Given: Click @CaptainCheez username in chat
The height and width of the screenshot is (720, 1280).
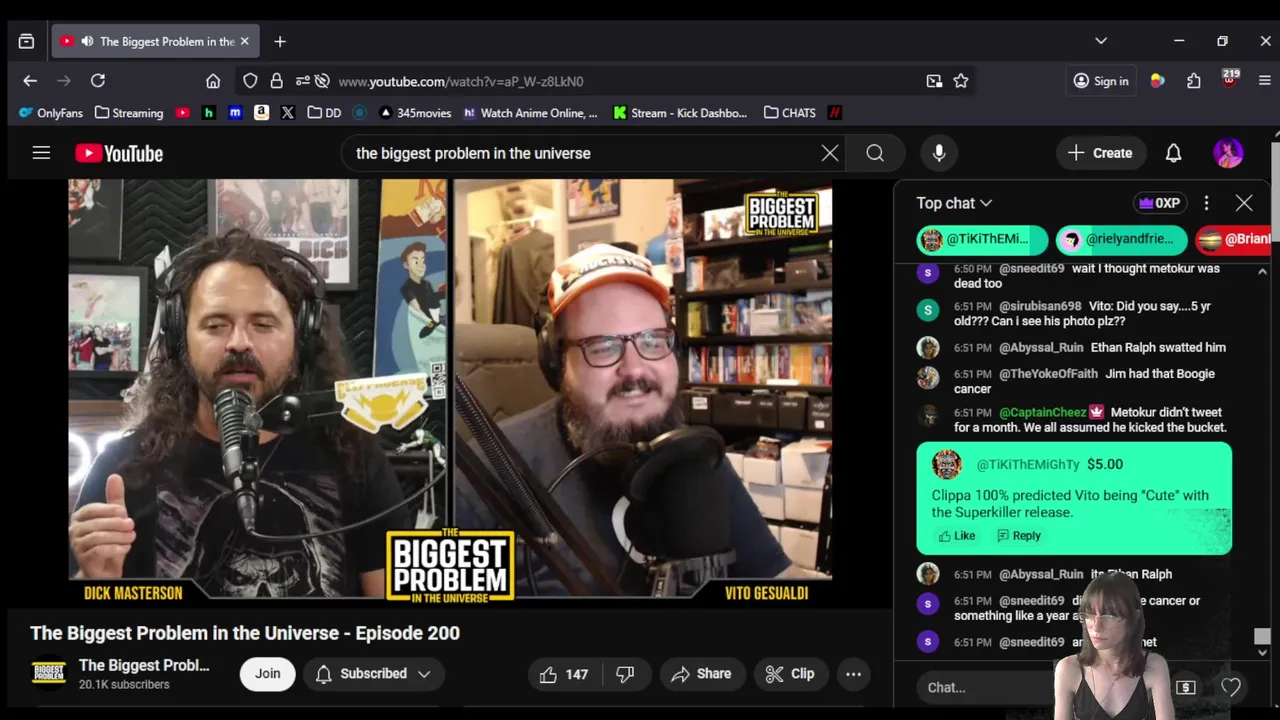Looking at the screenshot, I should [x=1042, y=412].
